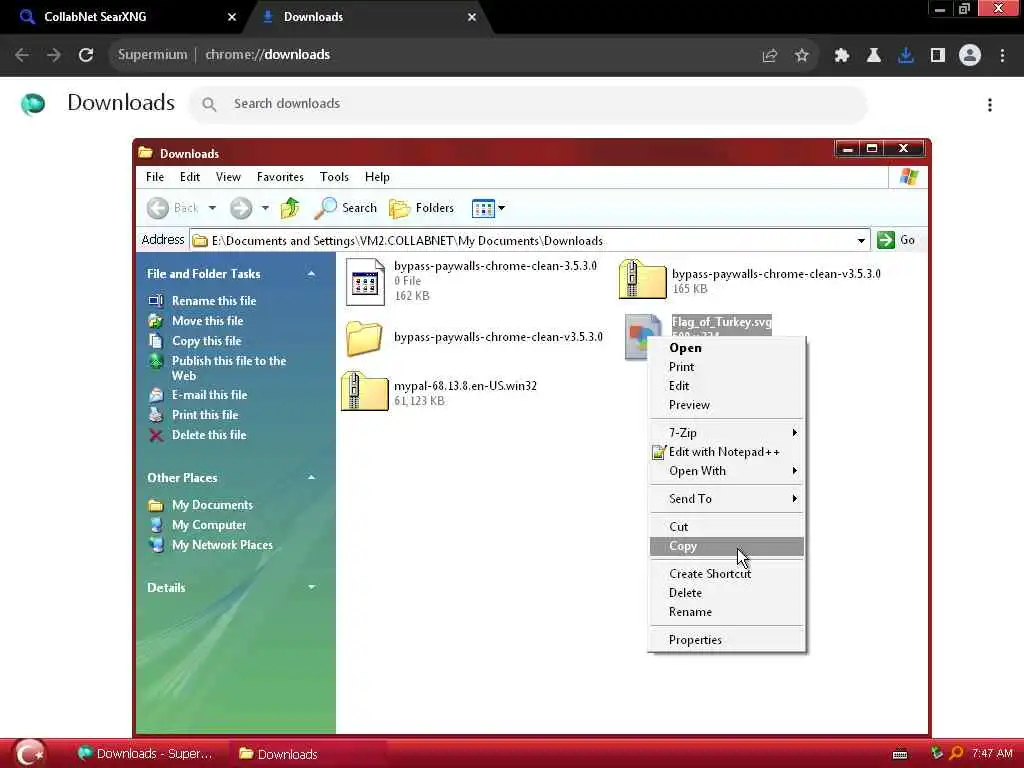Click the Flag_of_Turkey.svg file name
Viewport: 1024px width, 768px height.
tap(722, 322)
